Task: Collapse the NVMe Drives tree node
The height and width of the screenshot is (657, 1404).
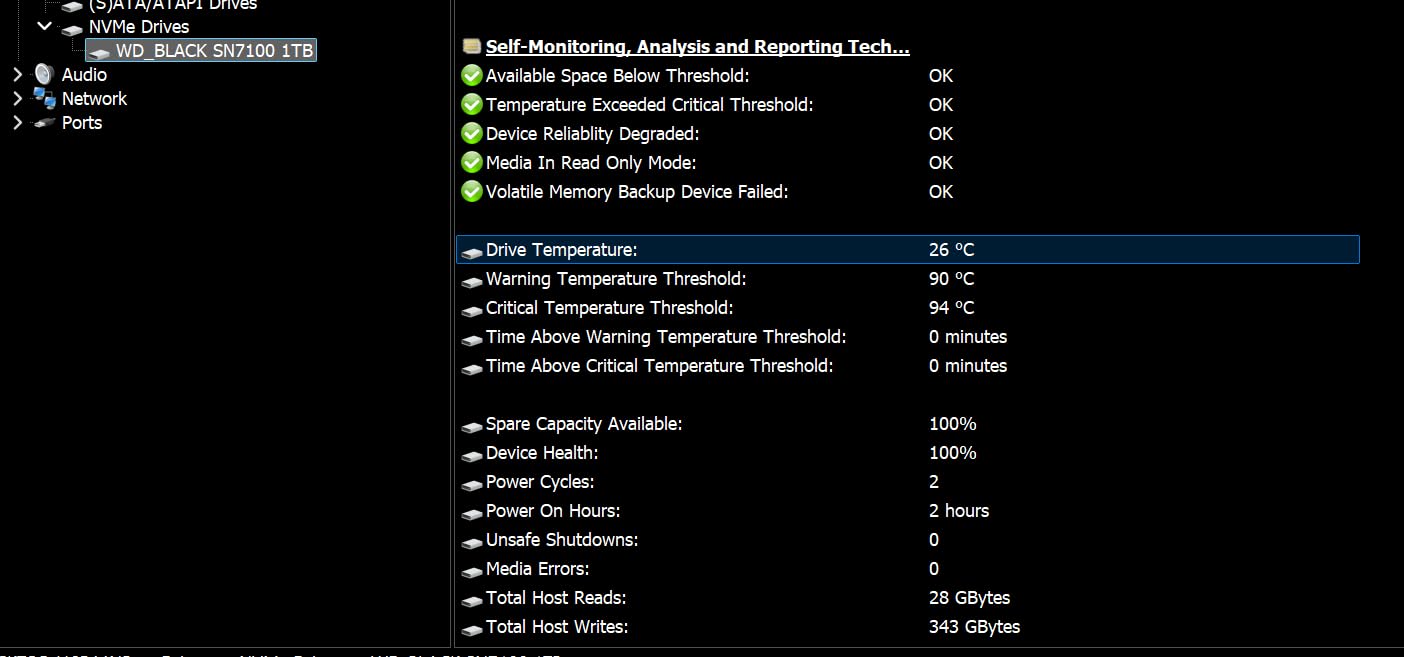Action: tap(44, 26)
